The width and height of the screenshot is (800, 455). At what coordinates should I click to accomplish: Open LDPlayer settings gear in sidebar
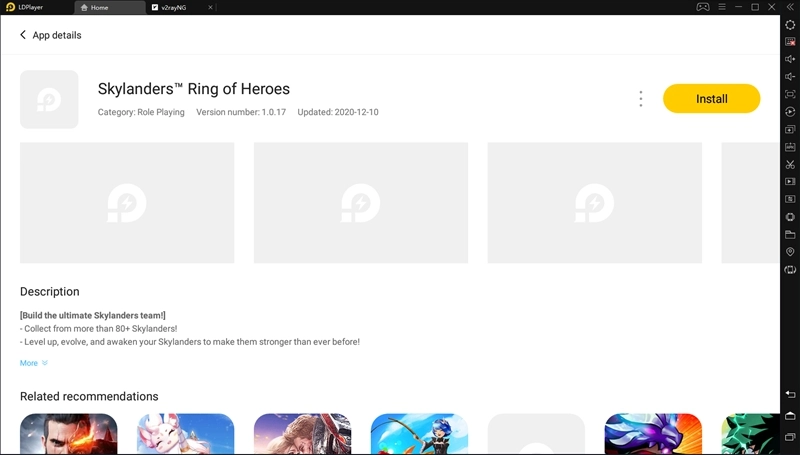click(790, 24)
